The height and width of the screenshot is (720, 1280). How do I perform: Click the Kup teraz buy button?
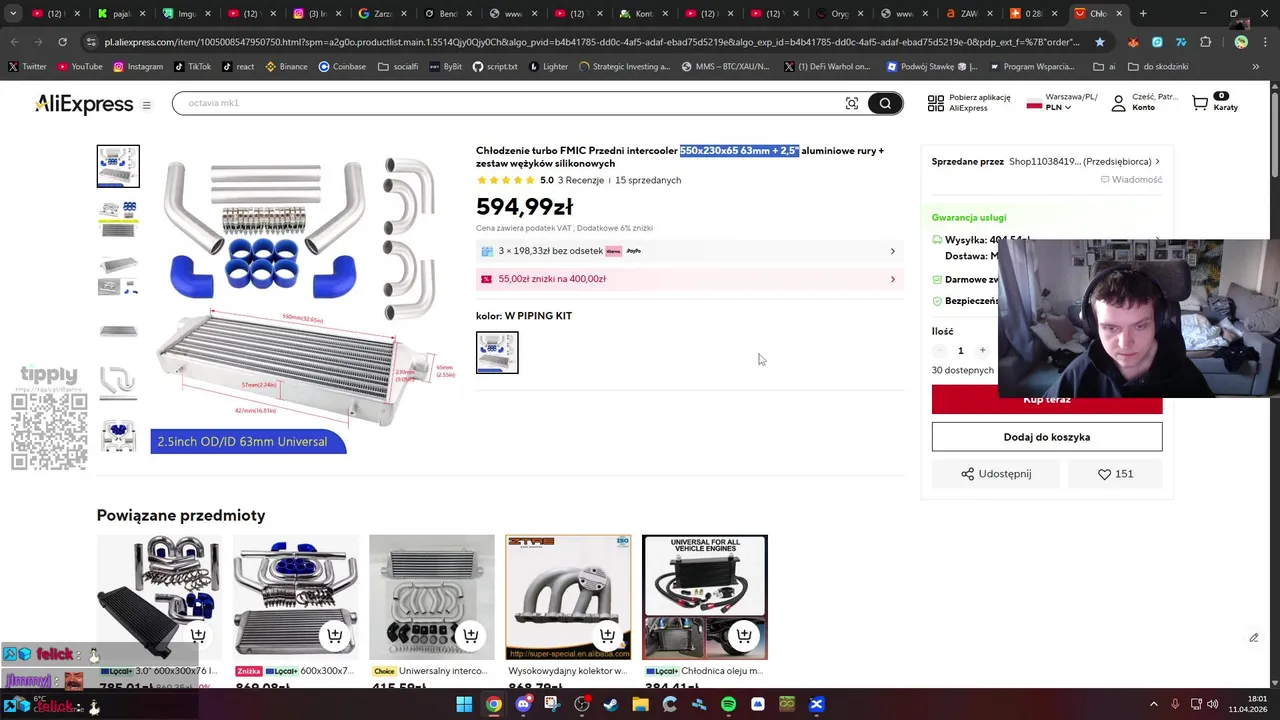pyautogui.click(x=1047, y=399)
